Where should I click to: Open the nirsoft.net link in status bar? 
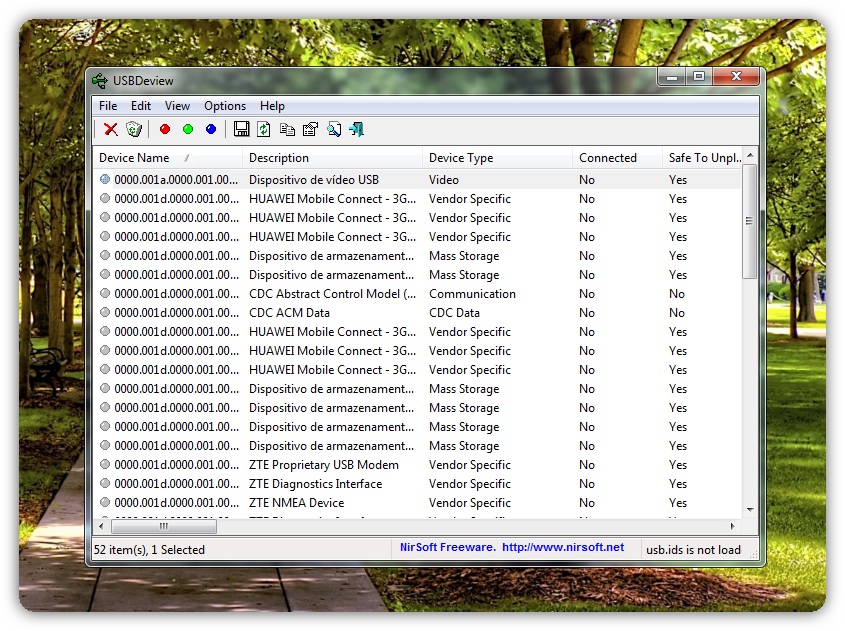(x=563, y=547)
